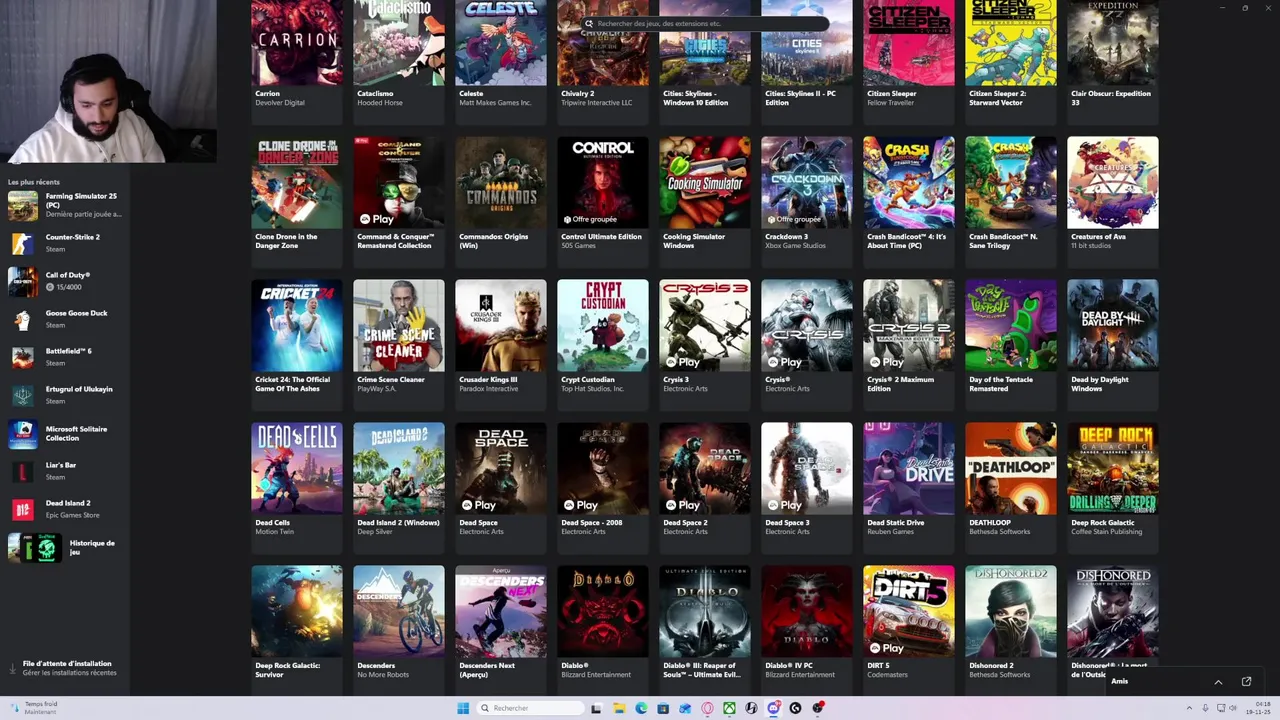
Task: Select Call of Duty icon in sidebar
Action: 23,281
